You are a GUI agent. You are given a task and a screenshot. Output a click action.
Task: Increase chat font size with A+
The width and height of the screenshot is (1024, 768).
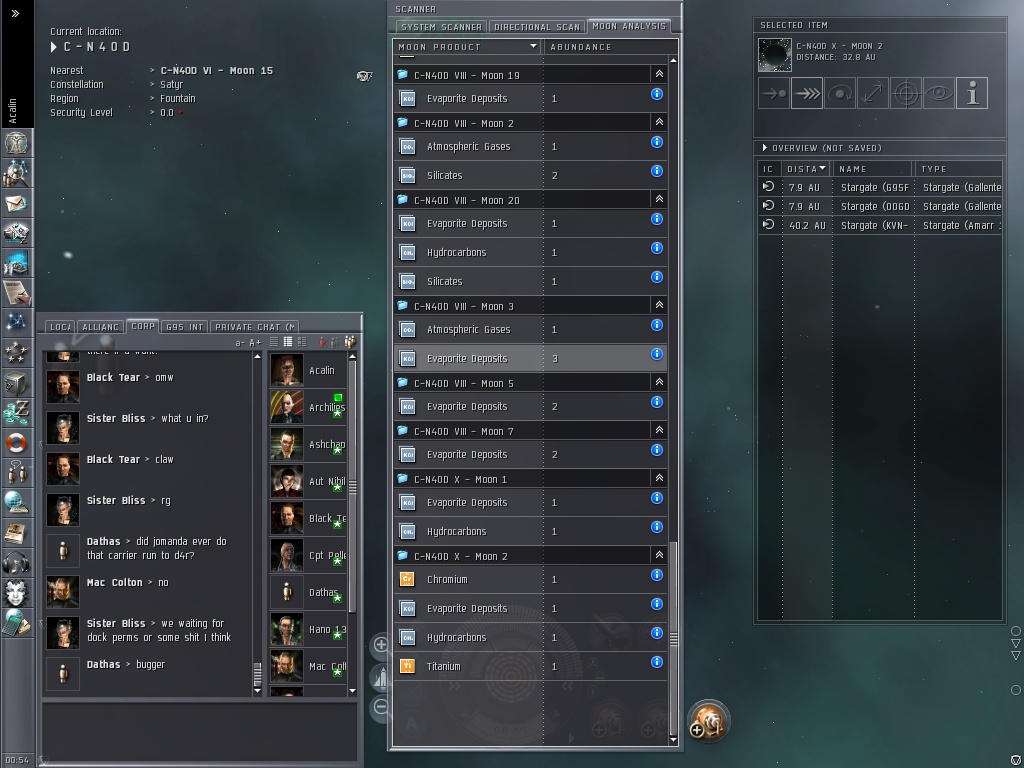click(x=255, y=342)
